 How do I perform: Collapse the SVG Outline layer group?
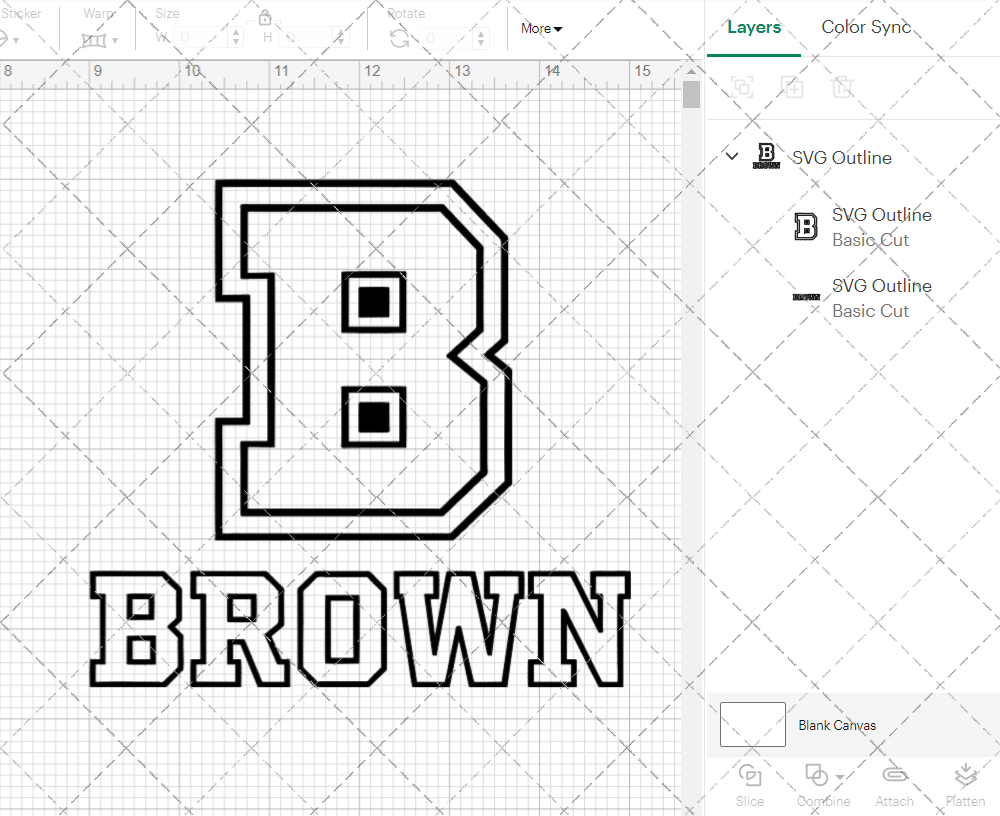731,157
